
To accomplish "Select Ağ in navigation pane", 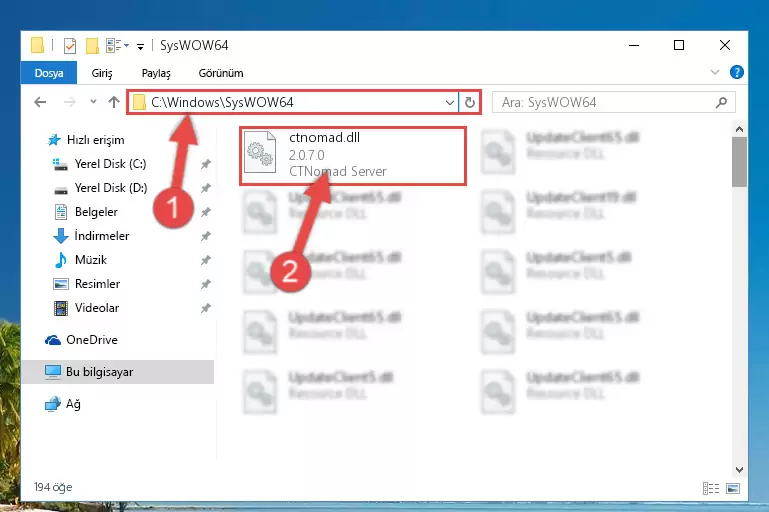I will click(x=63, y=404).
